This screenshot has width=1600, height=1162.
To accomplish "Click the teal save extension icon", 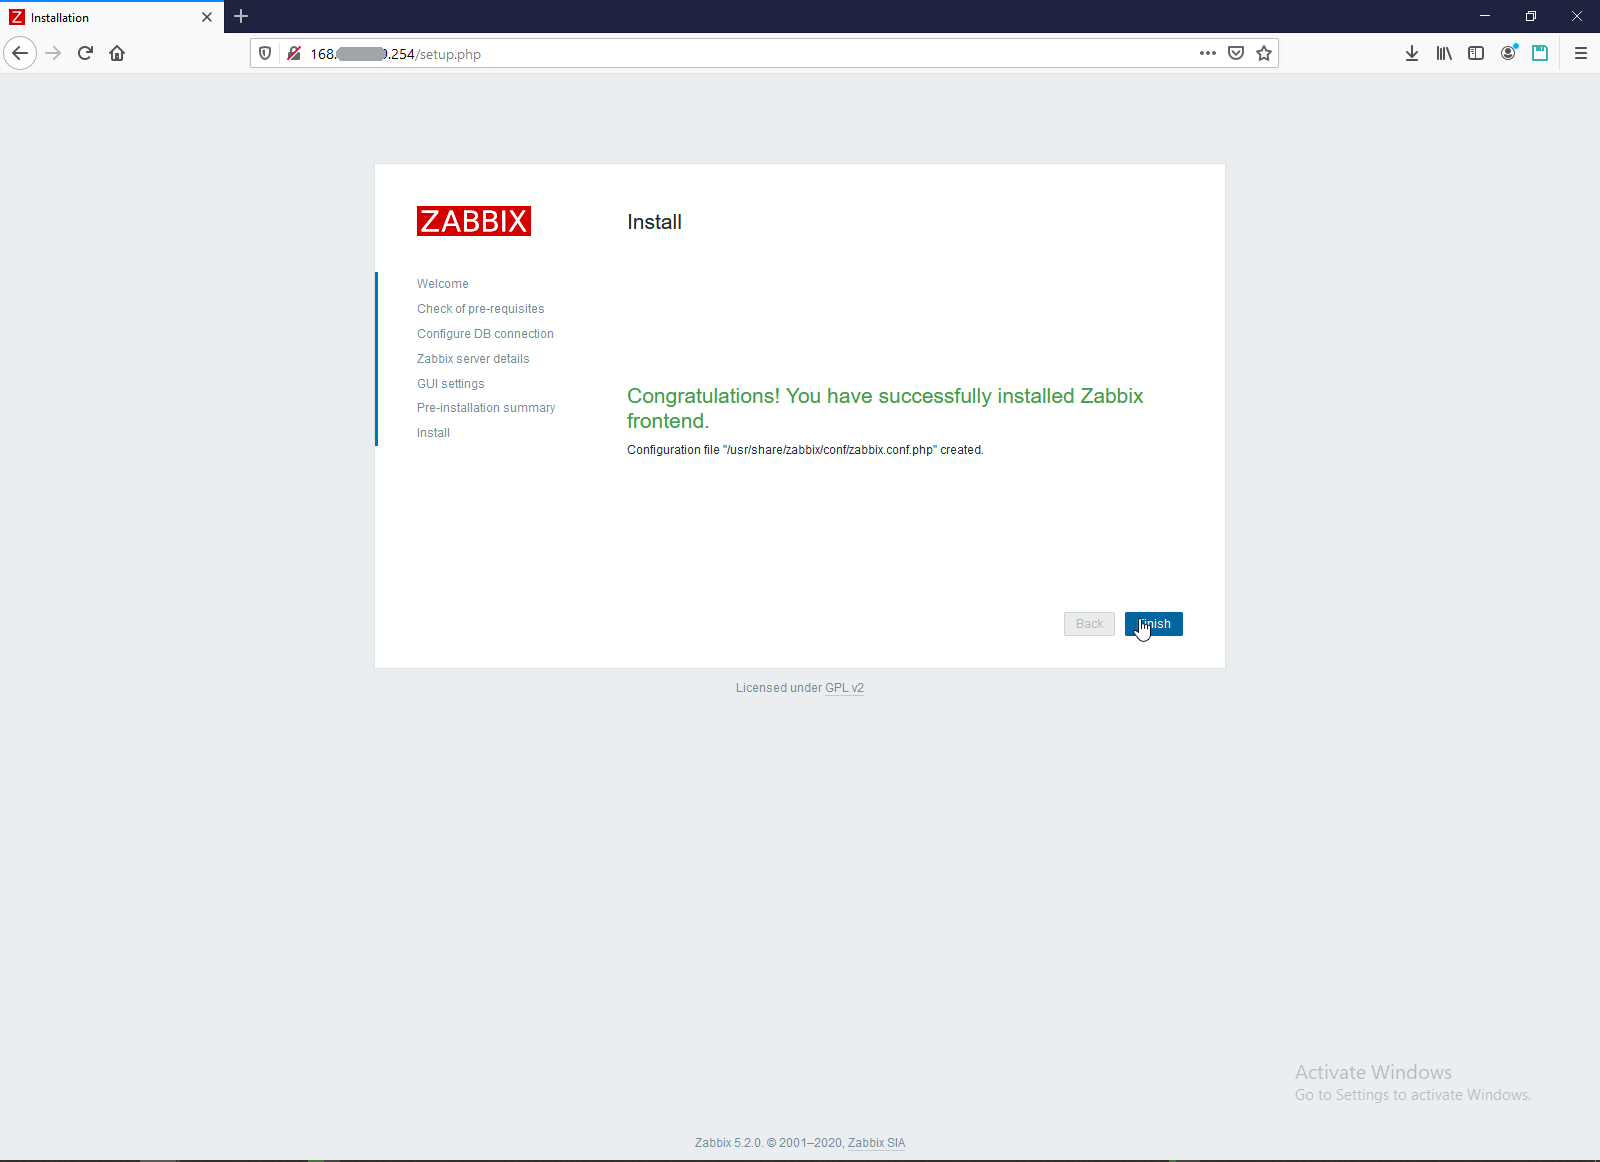I will [x=1540, y=53].
